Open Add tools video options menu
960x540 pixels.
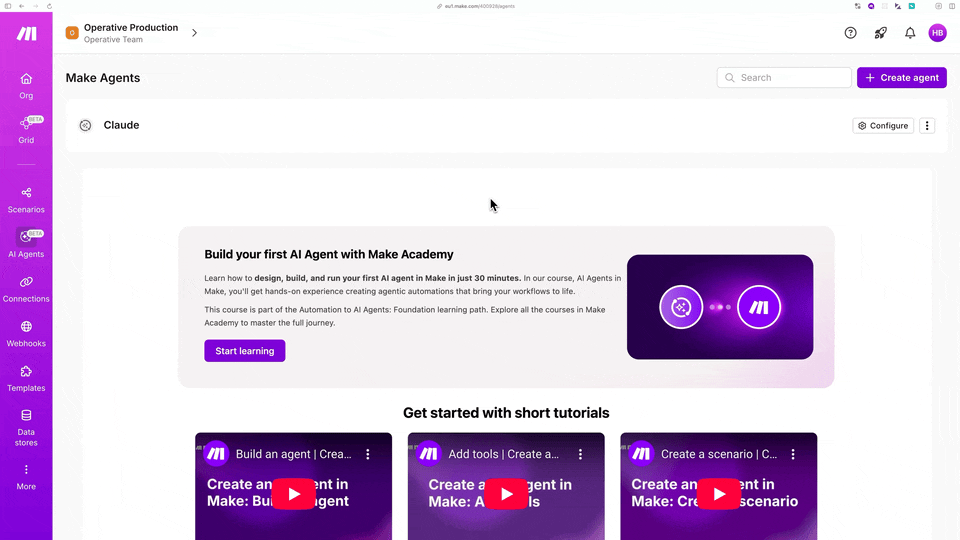tap(580, 454)
